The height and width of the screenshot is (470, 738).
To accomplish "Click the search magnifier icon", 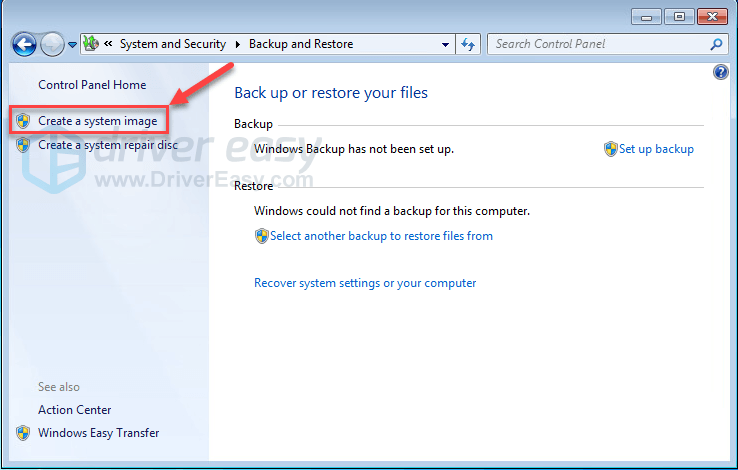I will tap(716, 44).
